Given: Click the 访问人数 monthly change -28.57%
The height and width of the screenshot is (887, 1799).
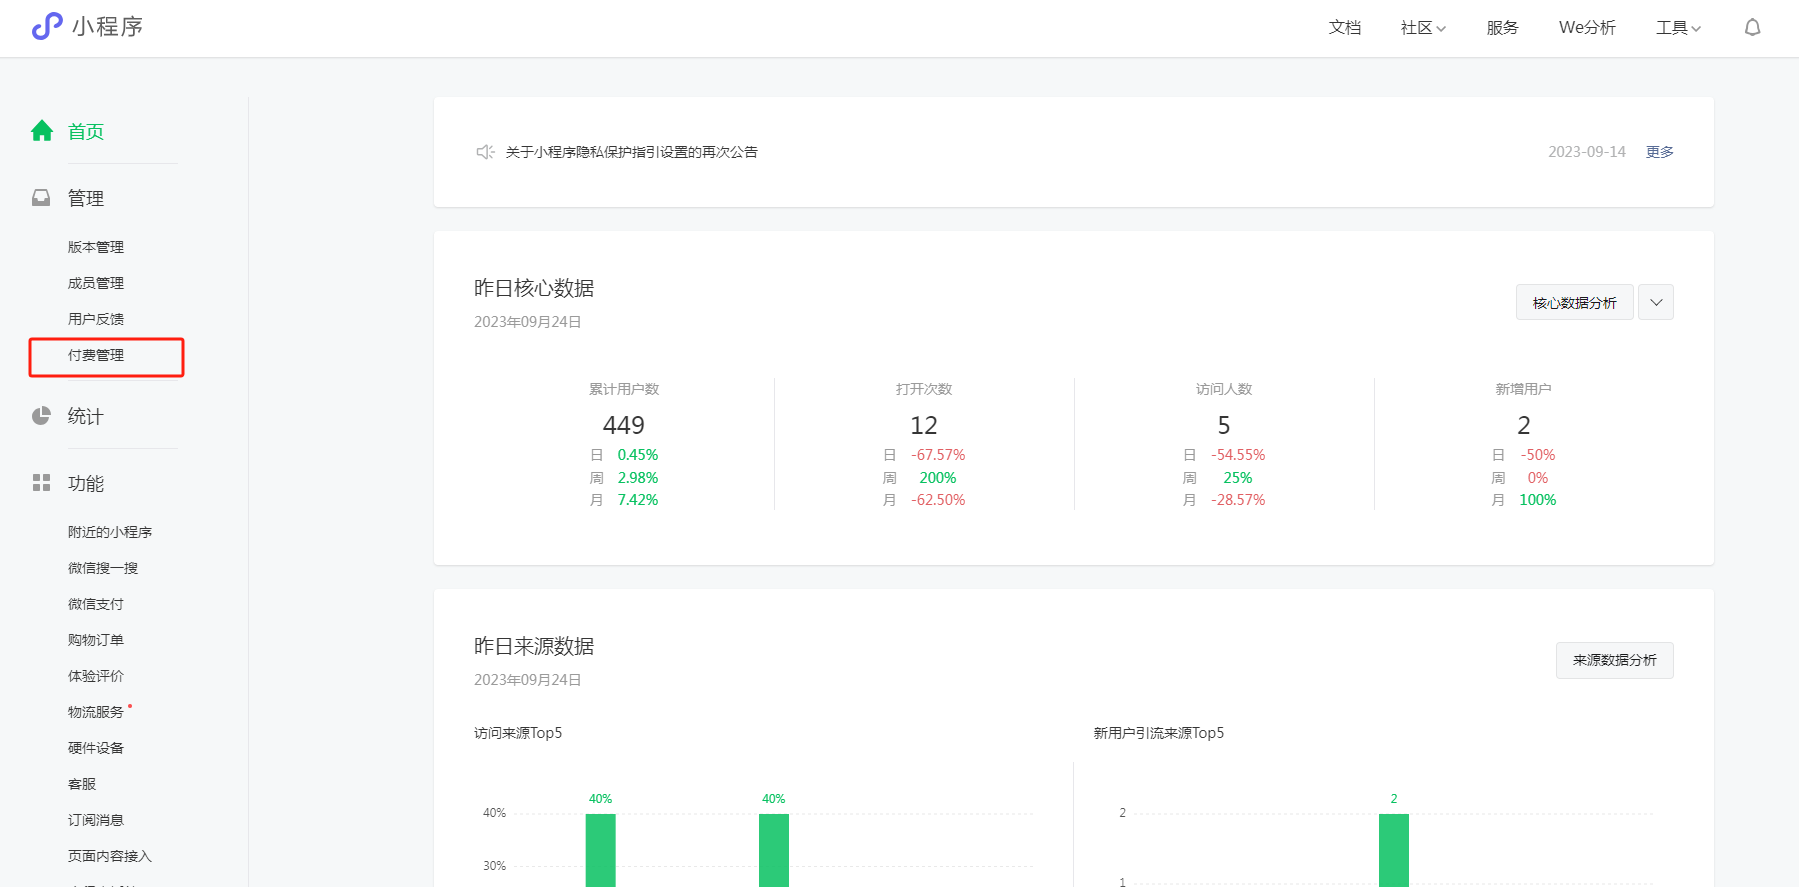Looking at the screenshot, I should 1238,500.
